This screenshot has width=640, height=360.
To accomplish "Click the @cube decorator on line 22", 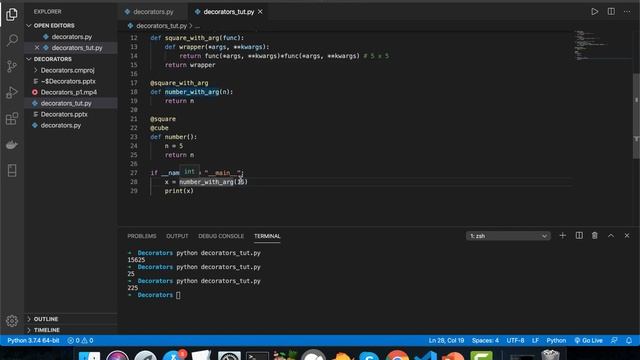I will pos(159,128).
